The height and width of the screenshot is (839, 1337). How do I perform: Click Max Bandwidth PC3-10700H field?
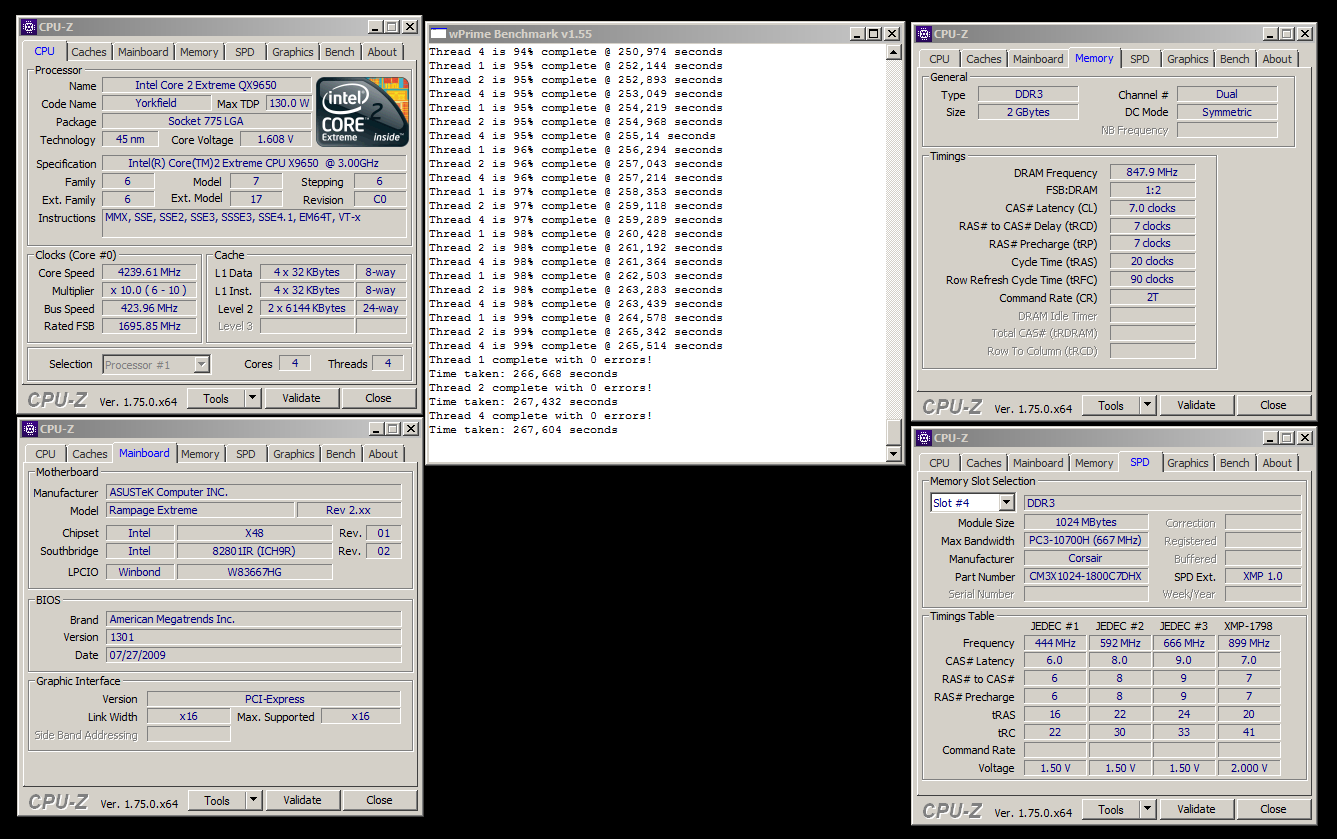[x=1086, y=541]
